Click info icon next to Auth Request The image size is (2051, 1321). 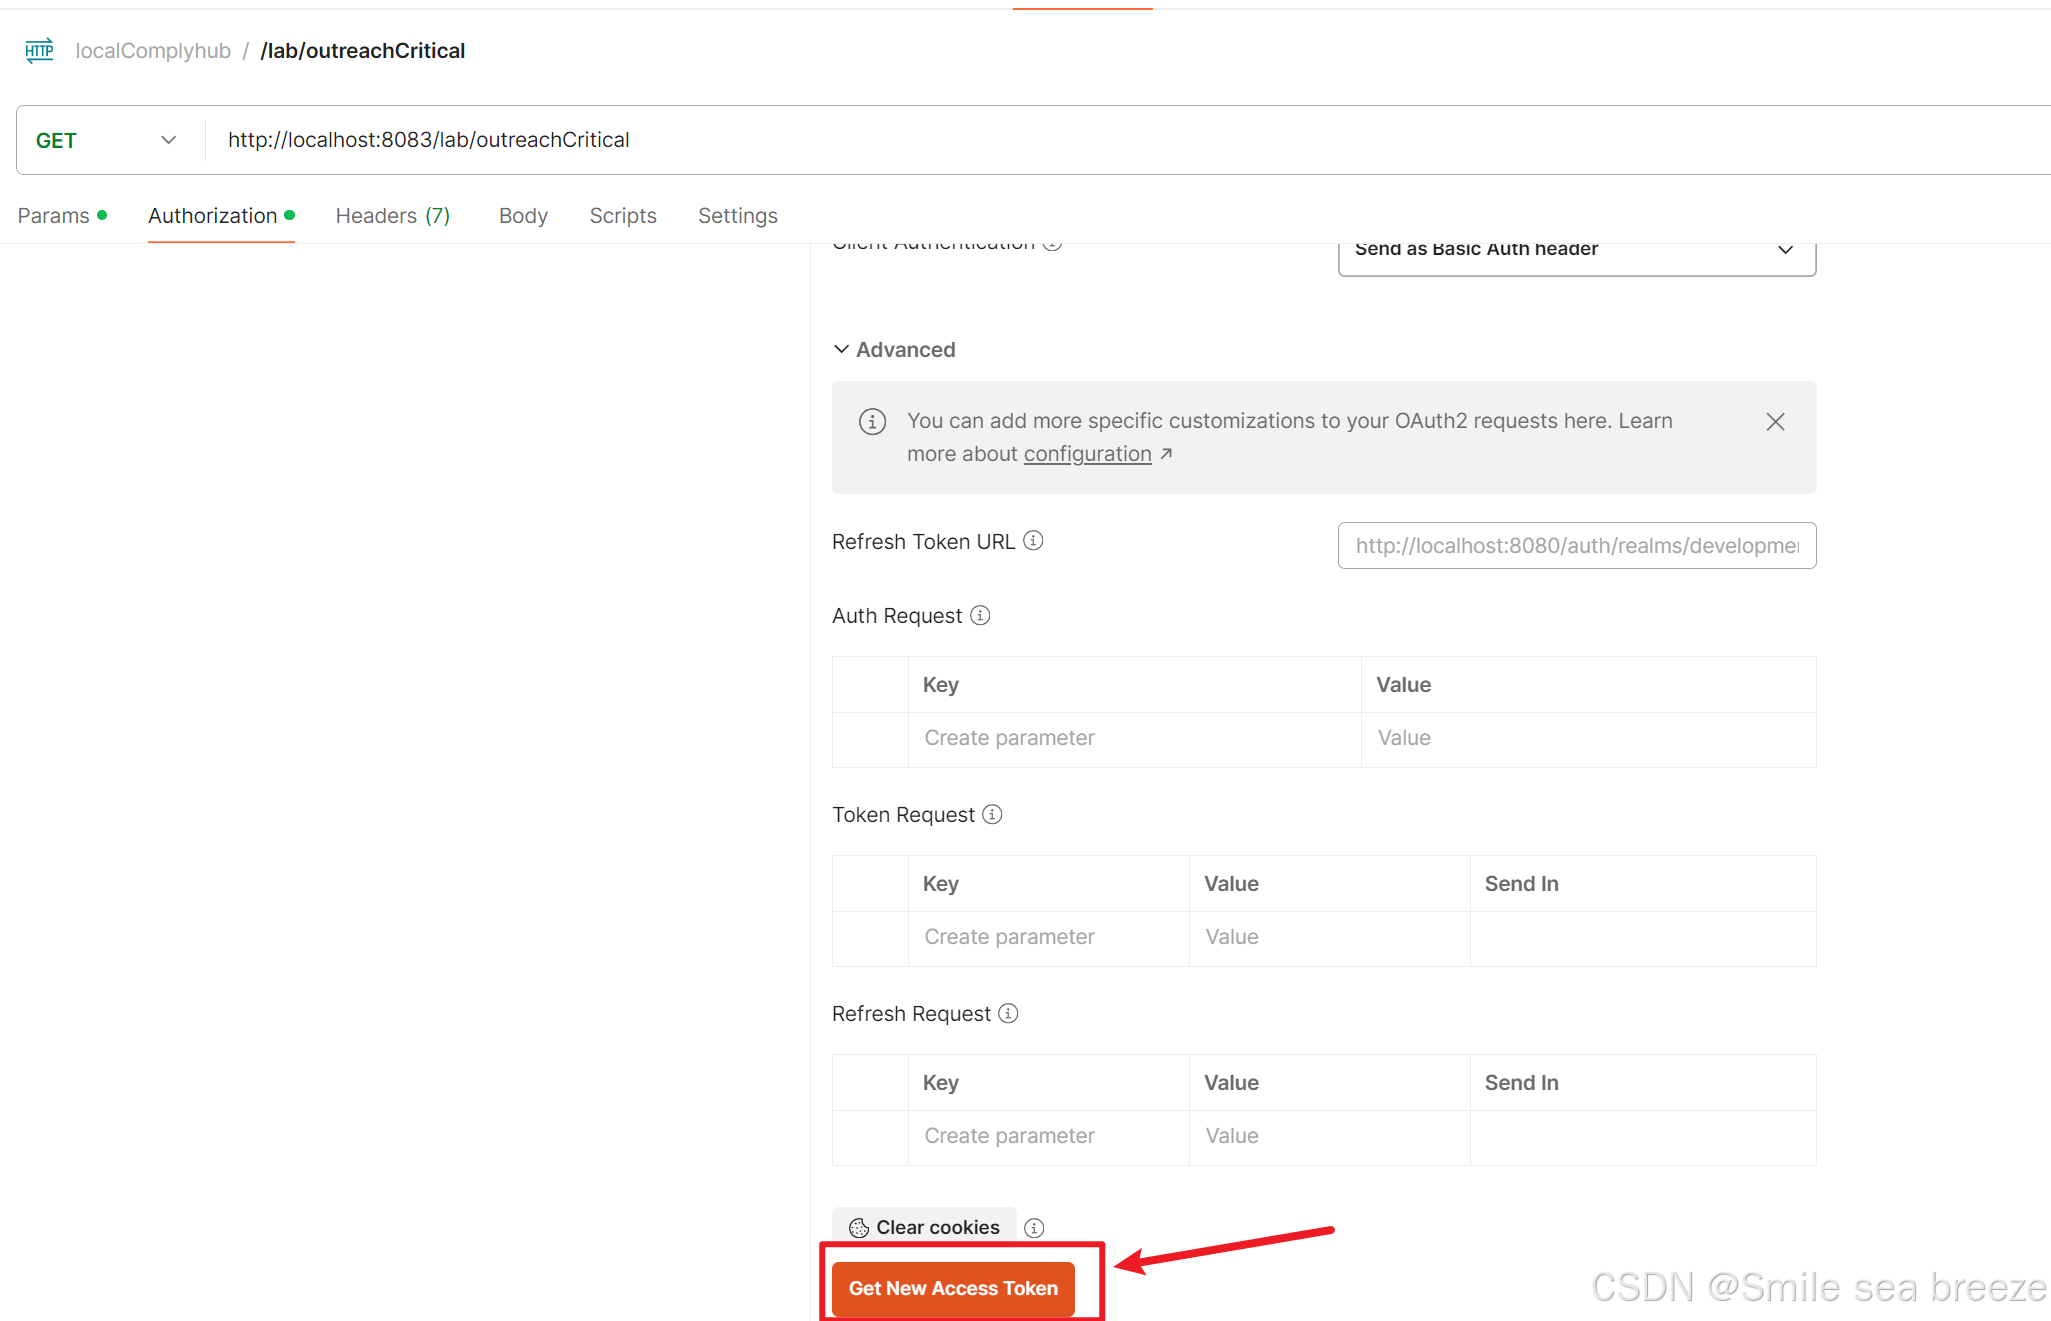[x=980, y=616]
